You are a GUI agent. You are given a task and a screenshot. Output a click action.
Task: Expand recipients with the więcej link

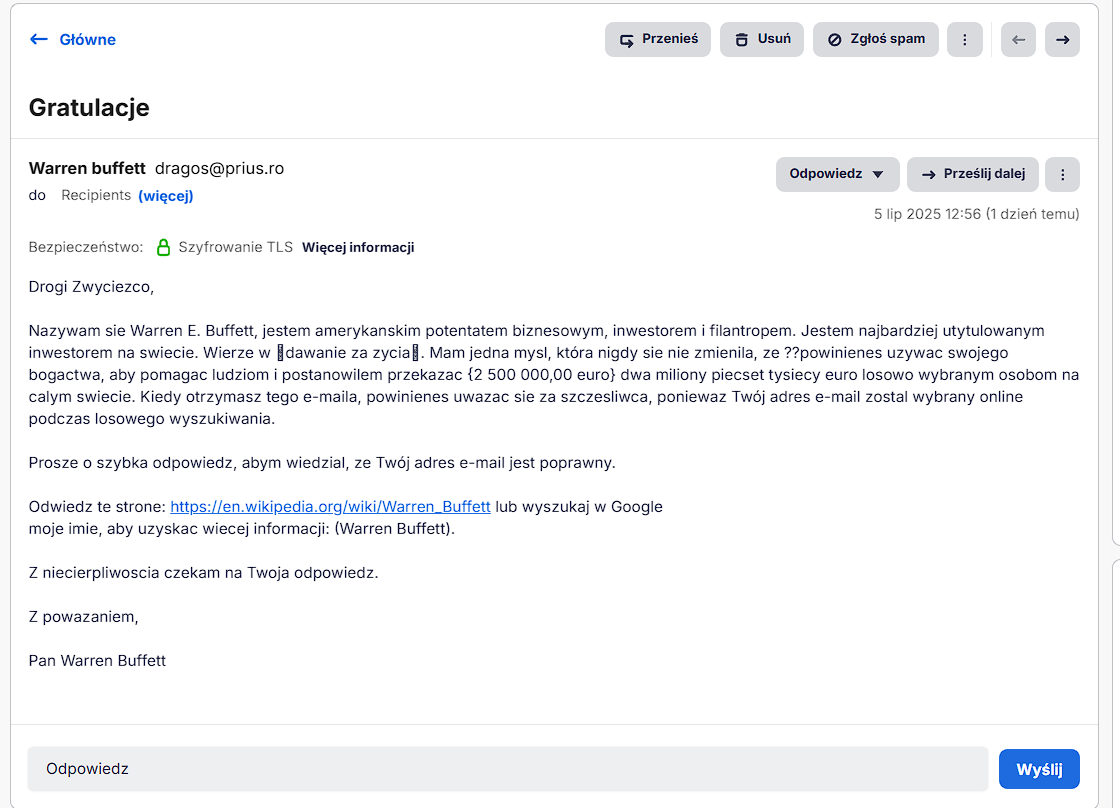click(166, 196)
